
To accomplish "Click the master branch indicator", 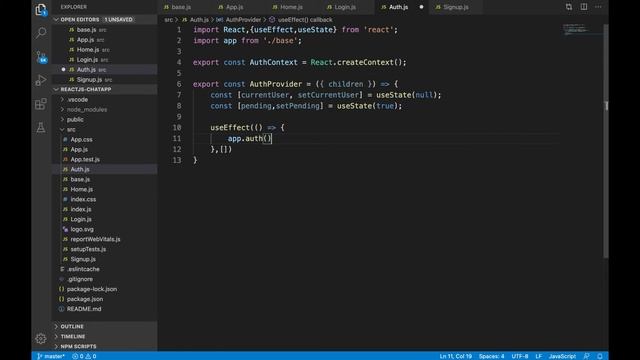I will pyautogui.click(x=51, y=356).
